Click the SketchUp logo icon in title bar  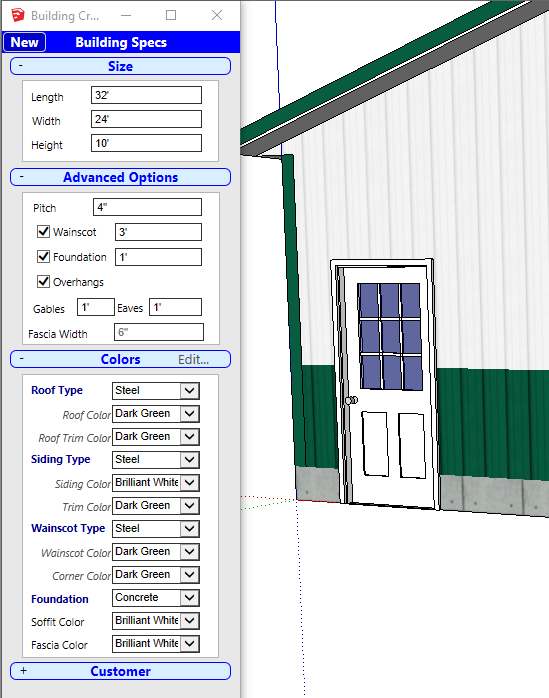tap(18, 15)
